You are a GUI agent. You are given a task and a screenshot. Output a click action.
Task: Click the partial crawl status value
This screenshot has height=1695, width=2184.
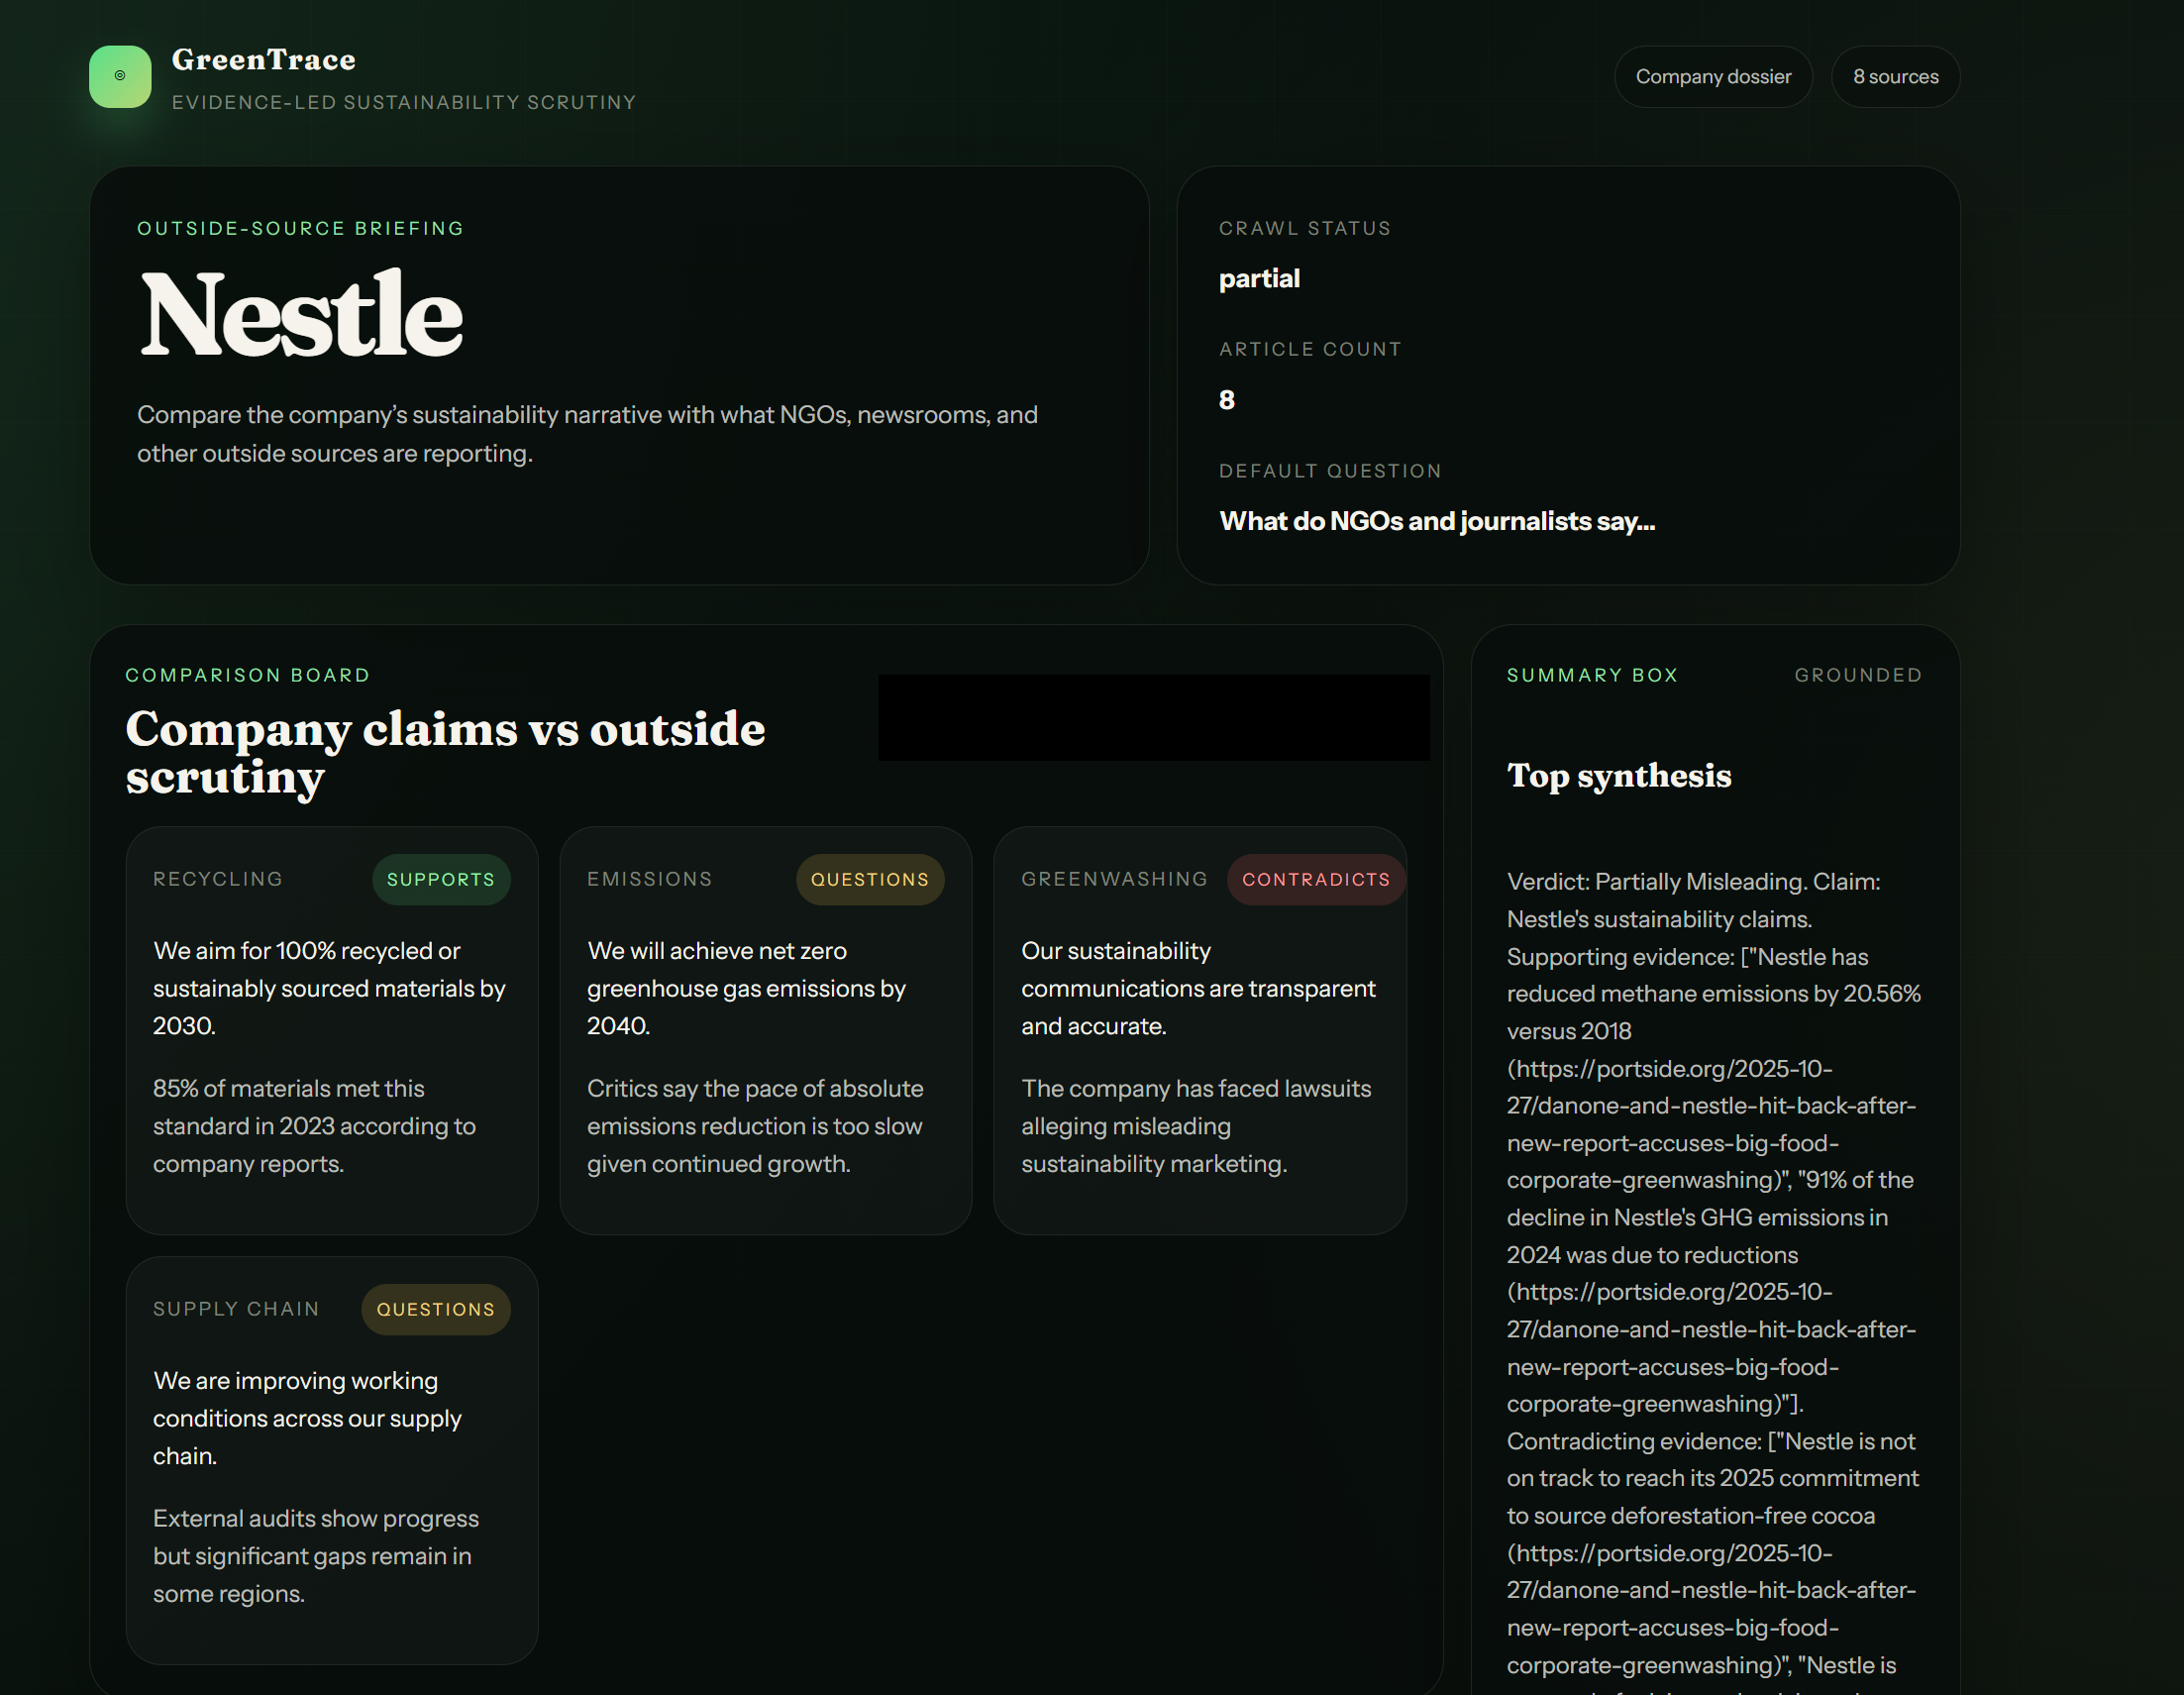(x=1258, y=278)
